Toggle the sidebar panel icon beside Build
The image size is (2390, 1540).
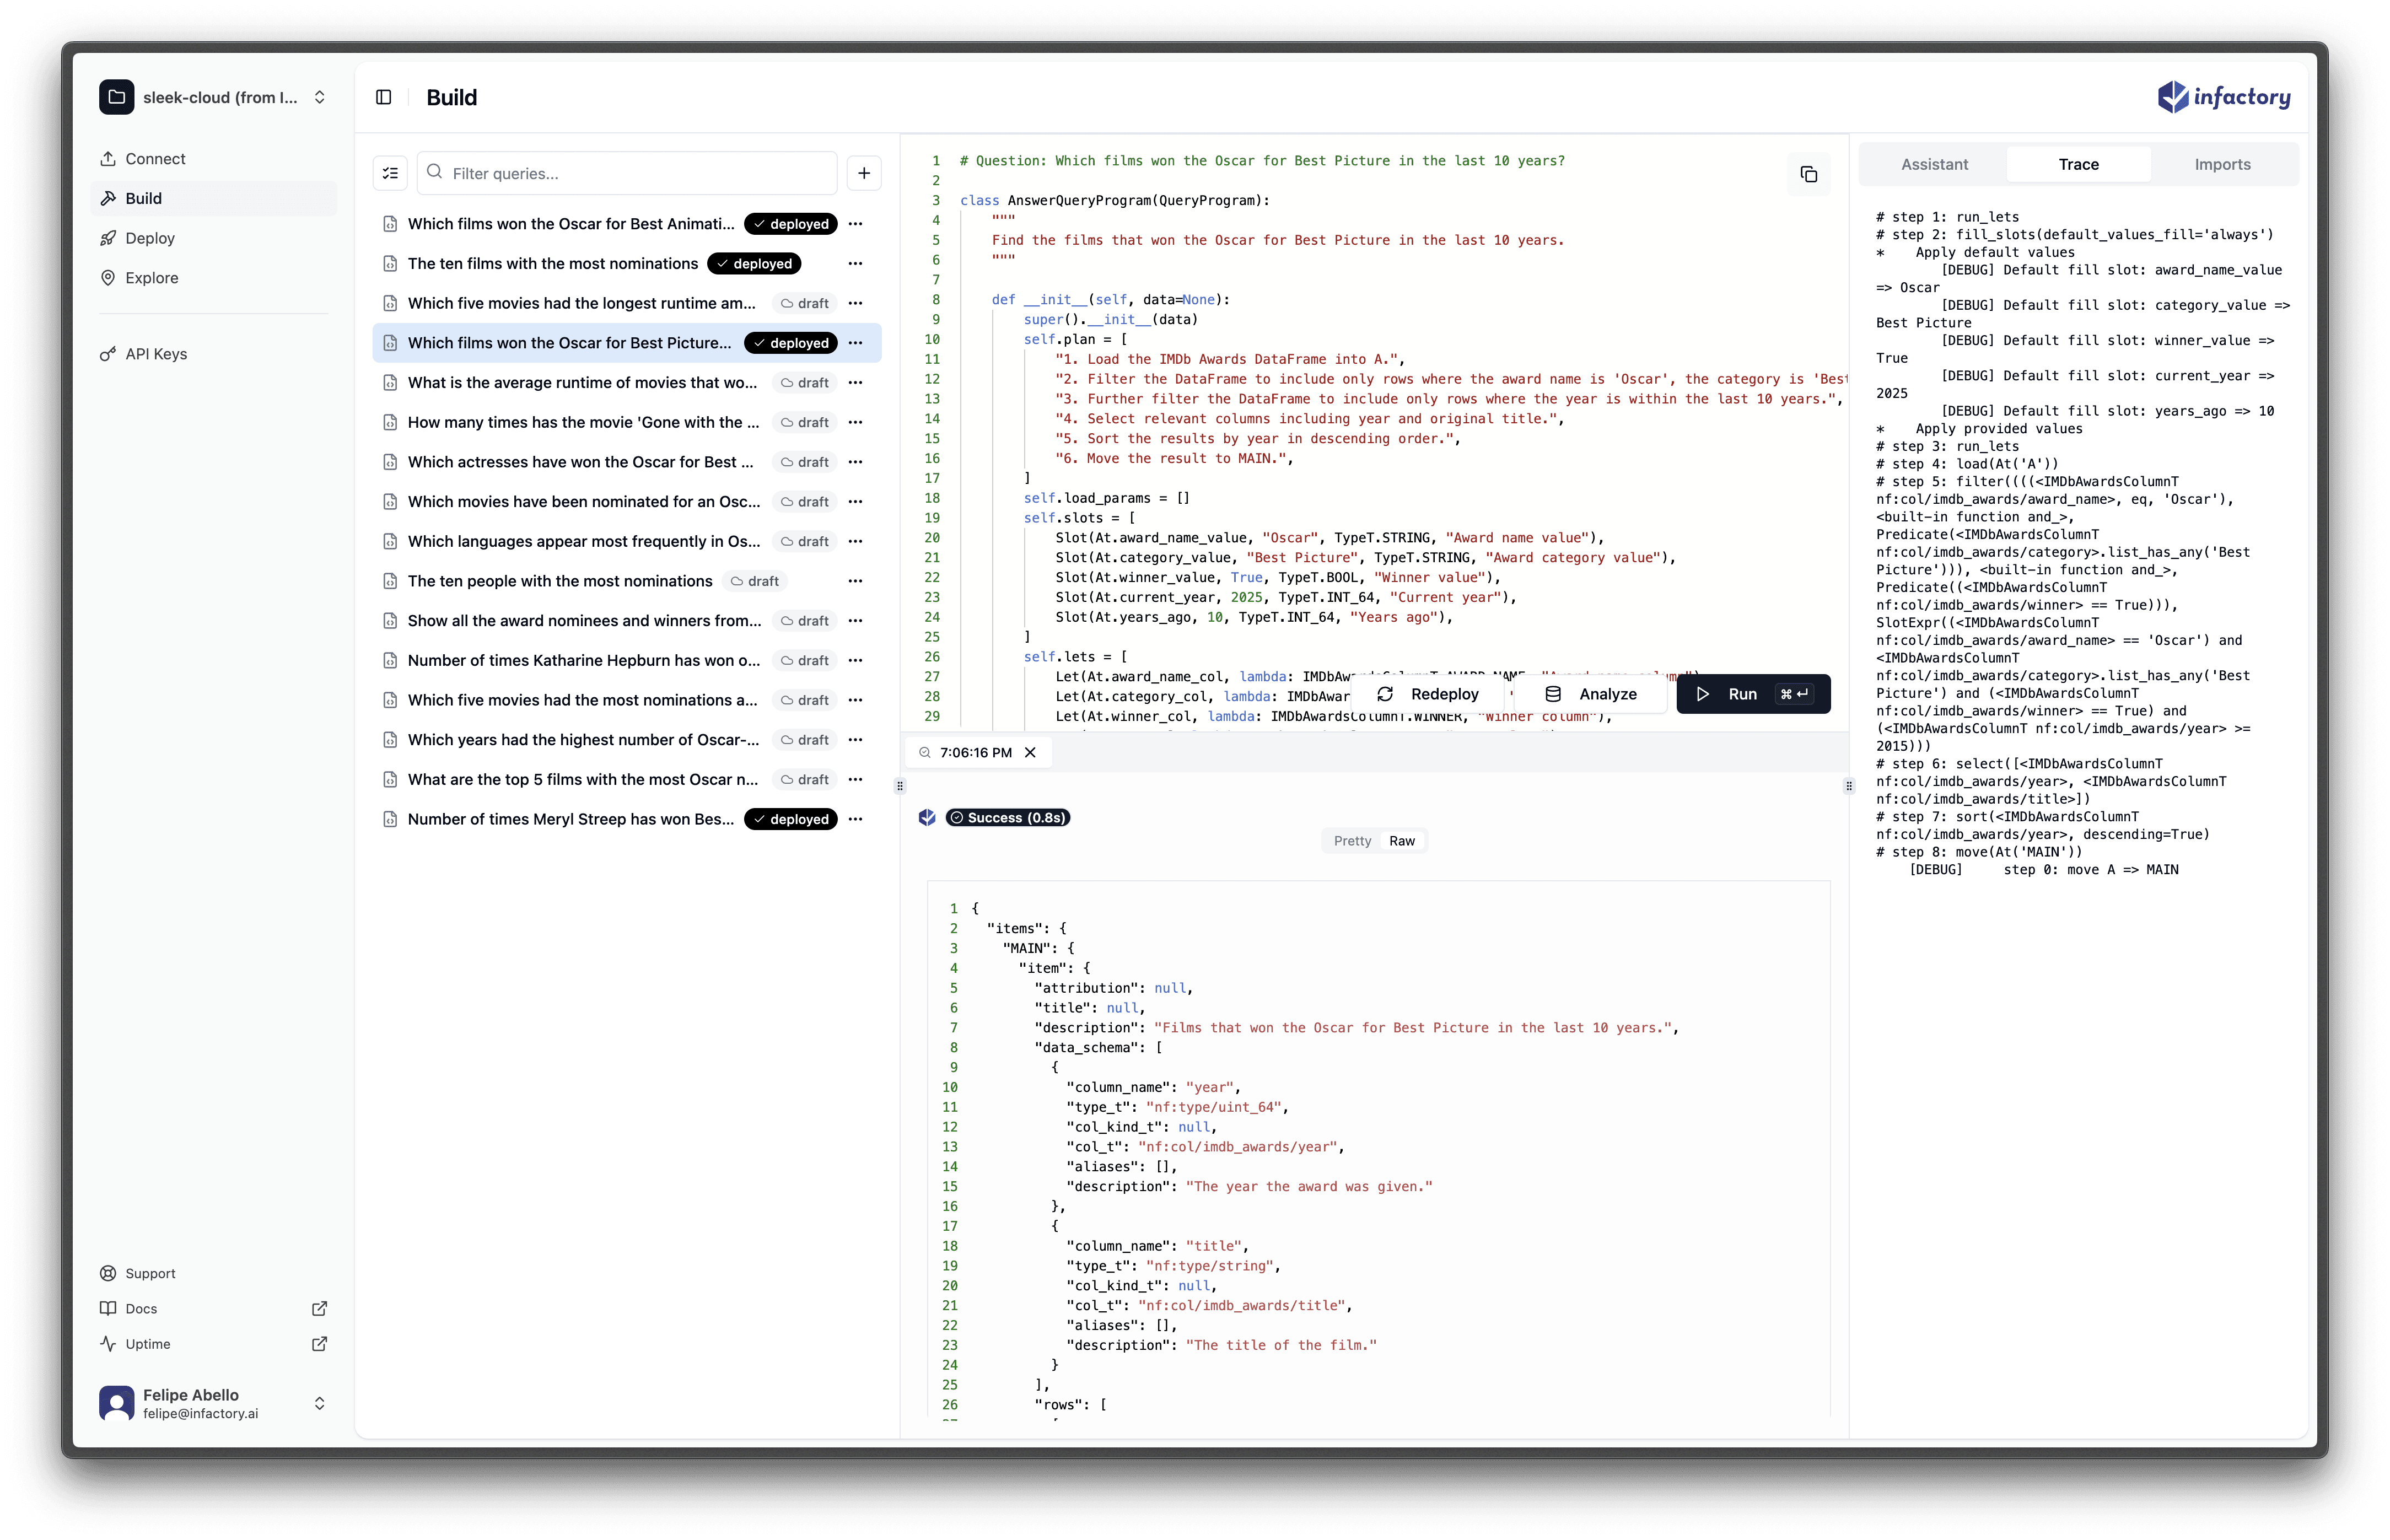(383, 97)
